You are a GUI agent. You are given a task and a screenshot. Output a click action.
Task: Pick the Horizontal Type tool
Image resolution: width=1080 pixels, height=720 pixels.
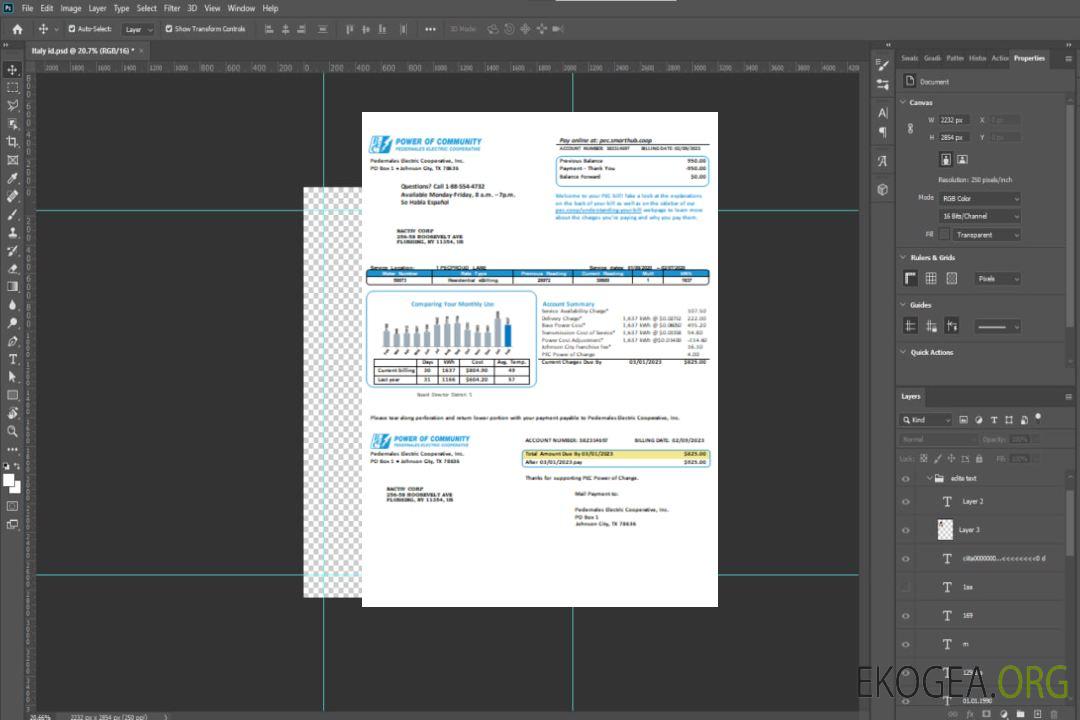pyautogui.click(x=13, y=359)
